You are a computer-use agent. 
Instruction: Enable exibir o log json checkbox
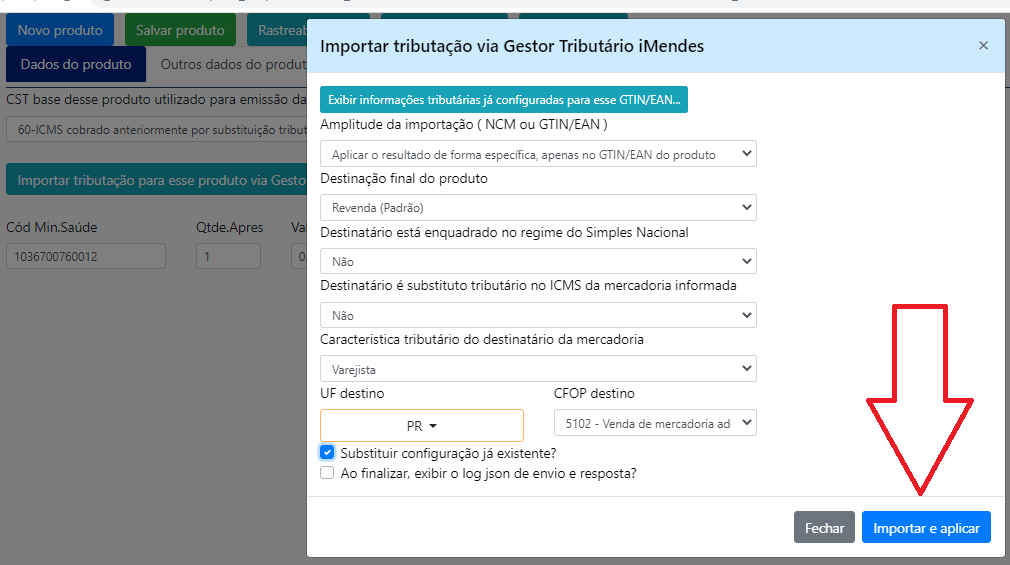click(327, 473)
